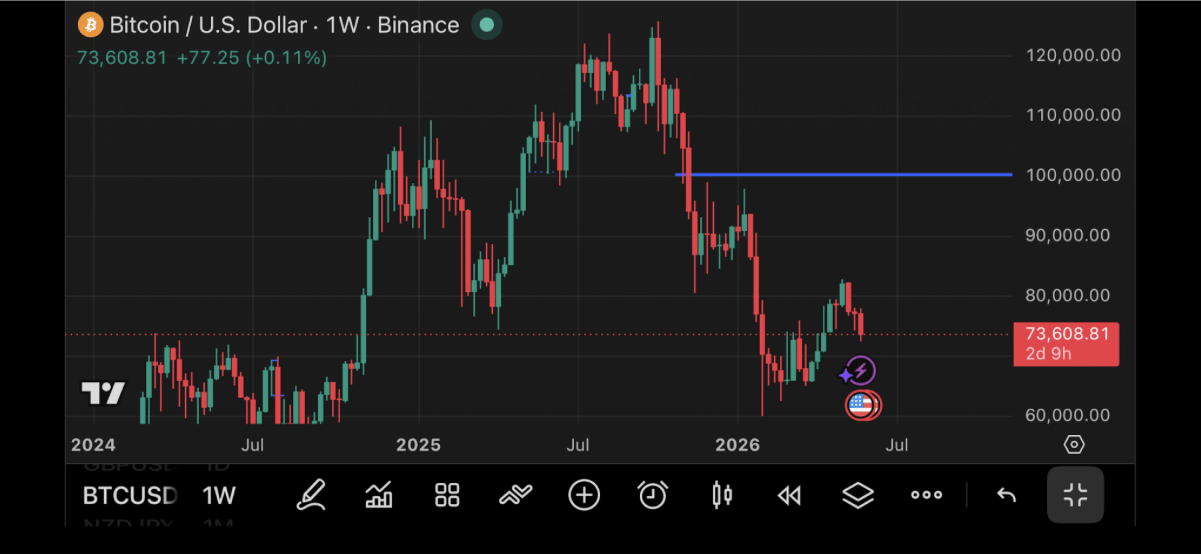
Task: Tap the 2026 label on the time axis
Action: (x=739, y=444)
